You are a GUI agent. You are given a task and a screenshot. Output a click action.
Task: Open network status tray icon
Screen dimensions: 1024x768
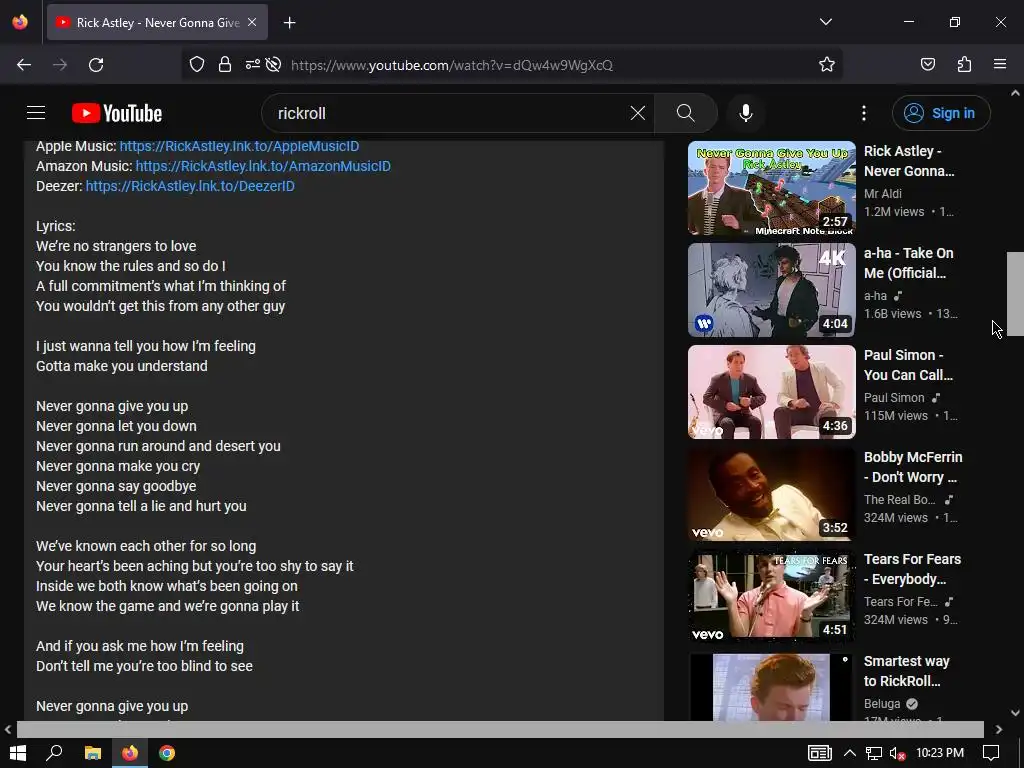[x=873, y=754]
